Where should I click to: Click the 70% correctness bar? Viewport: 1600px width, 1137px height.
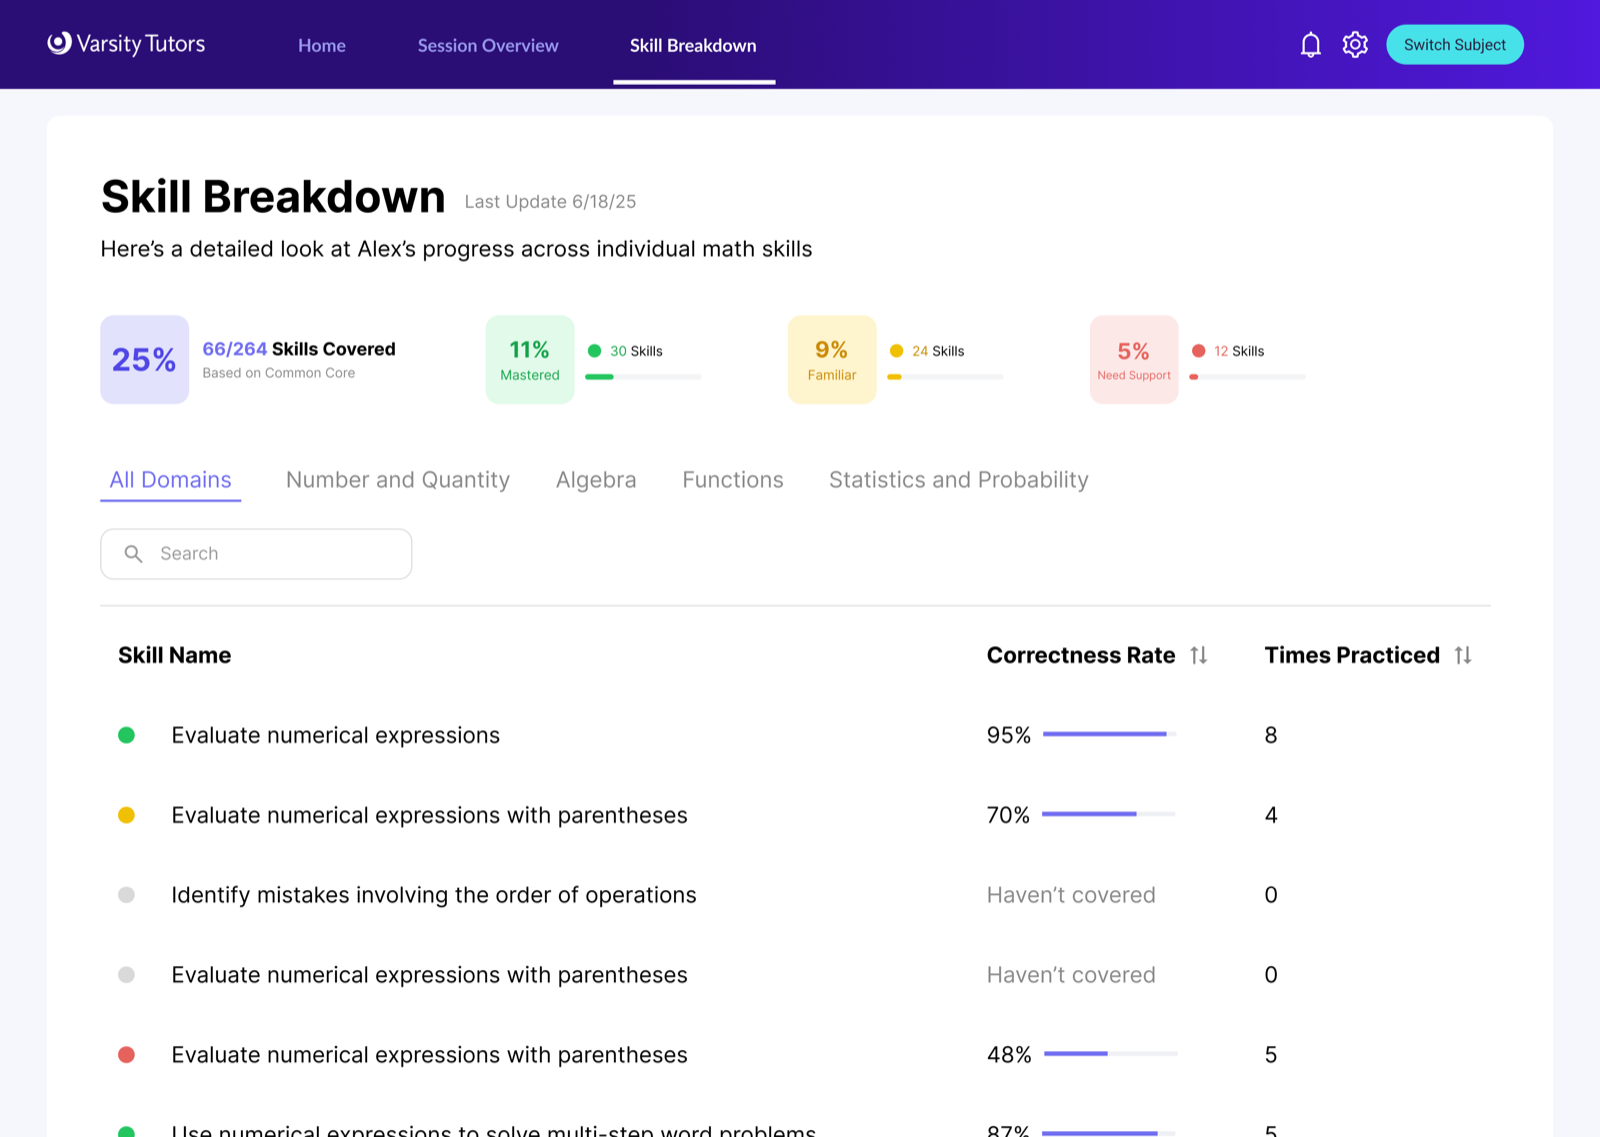tap(1109, 814)
